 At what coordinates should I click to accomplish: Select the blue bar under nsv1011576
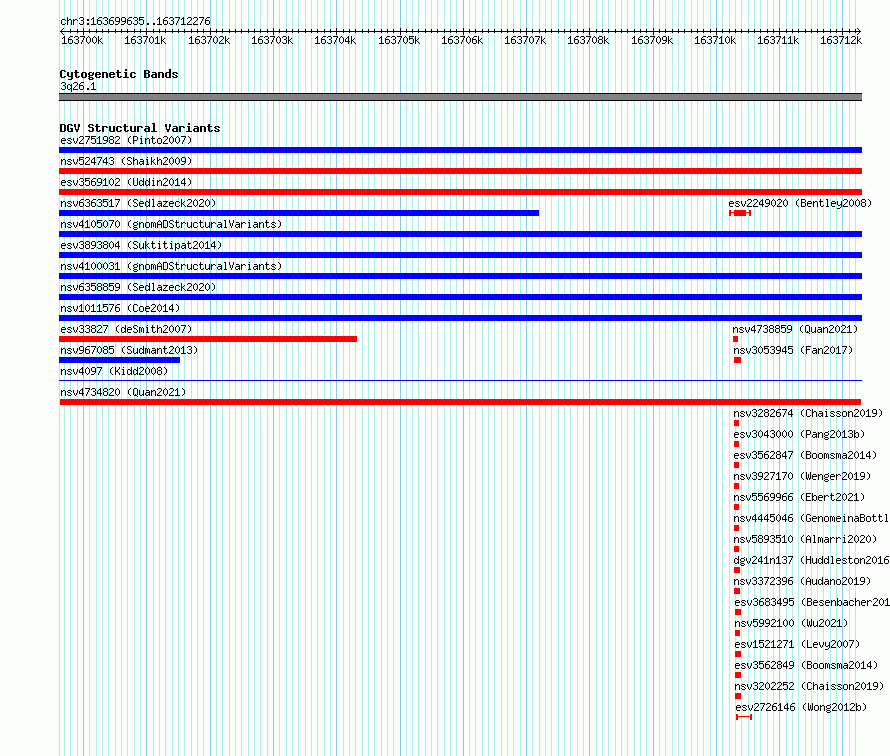click(460, 318)
